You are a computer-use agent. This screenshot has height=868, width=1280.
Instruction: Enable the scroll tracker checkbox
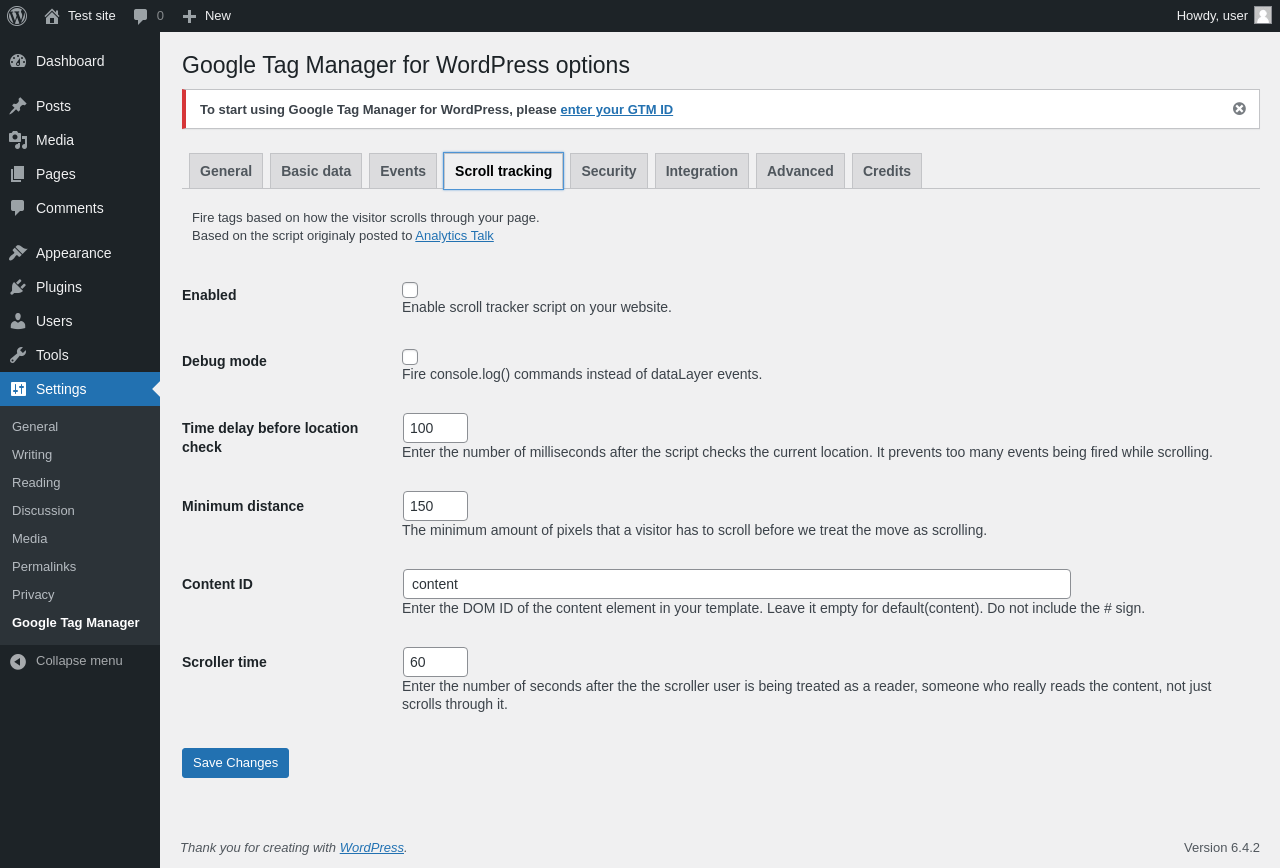(x=410, y=290)
